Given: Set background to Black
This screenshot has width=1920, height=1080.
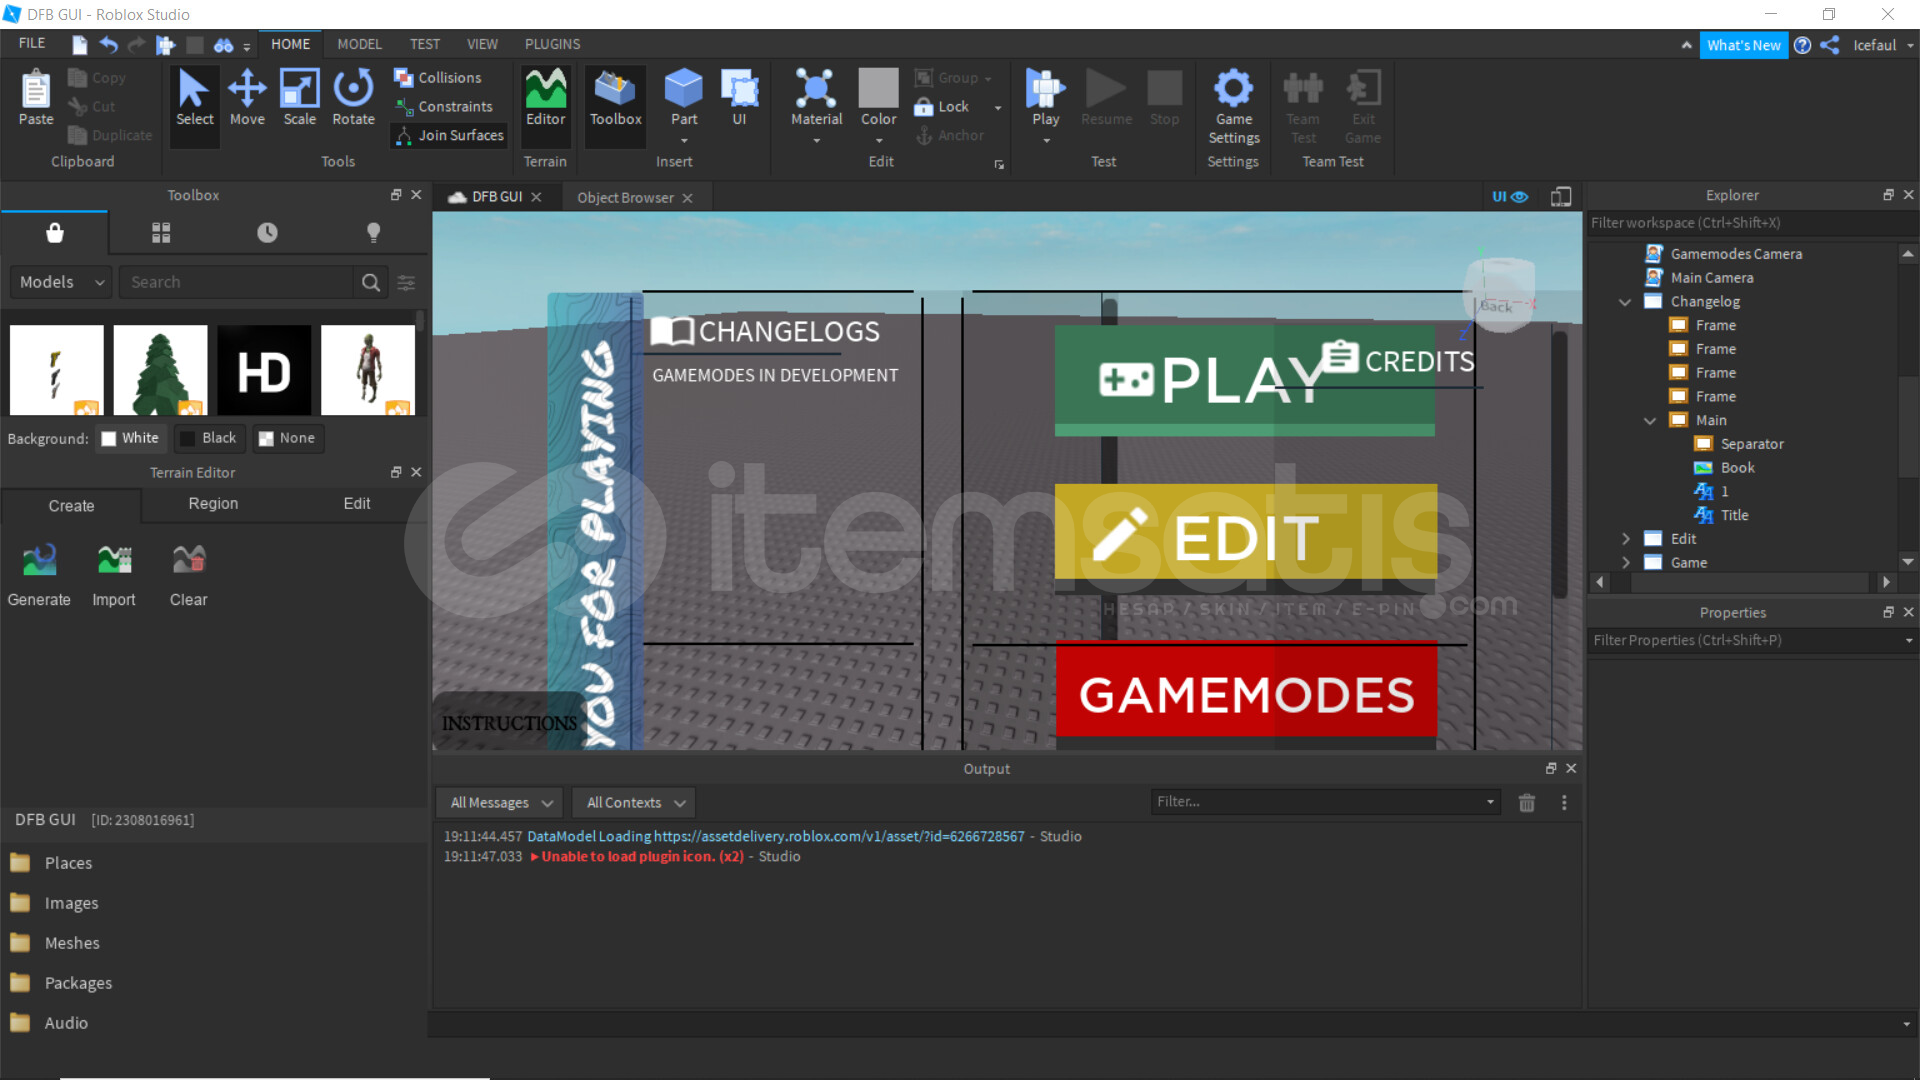Looking at the screenshot, I should pyautogui.click(x=208, y=438).
